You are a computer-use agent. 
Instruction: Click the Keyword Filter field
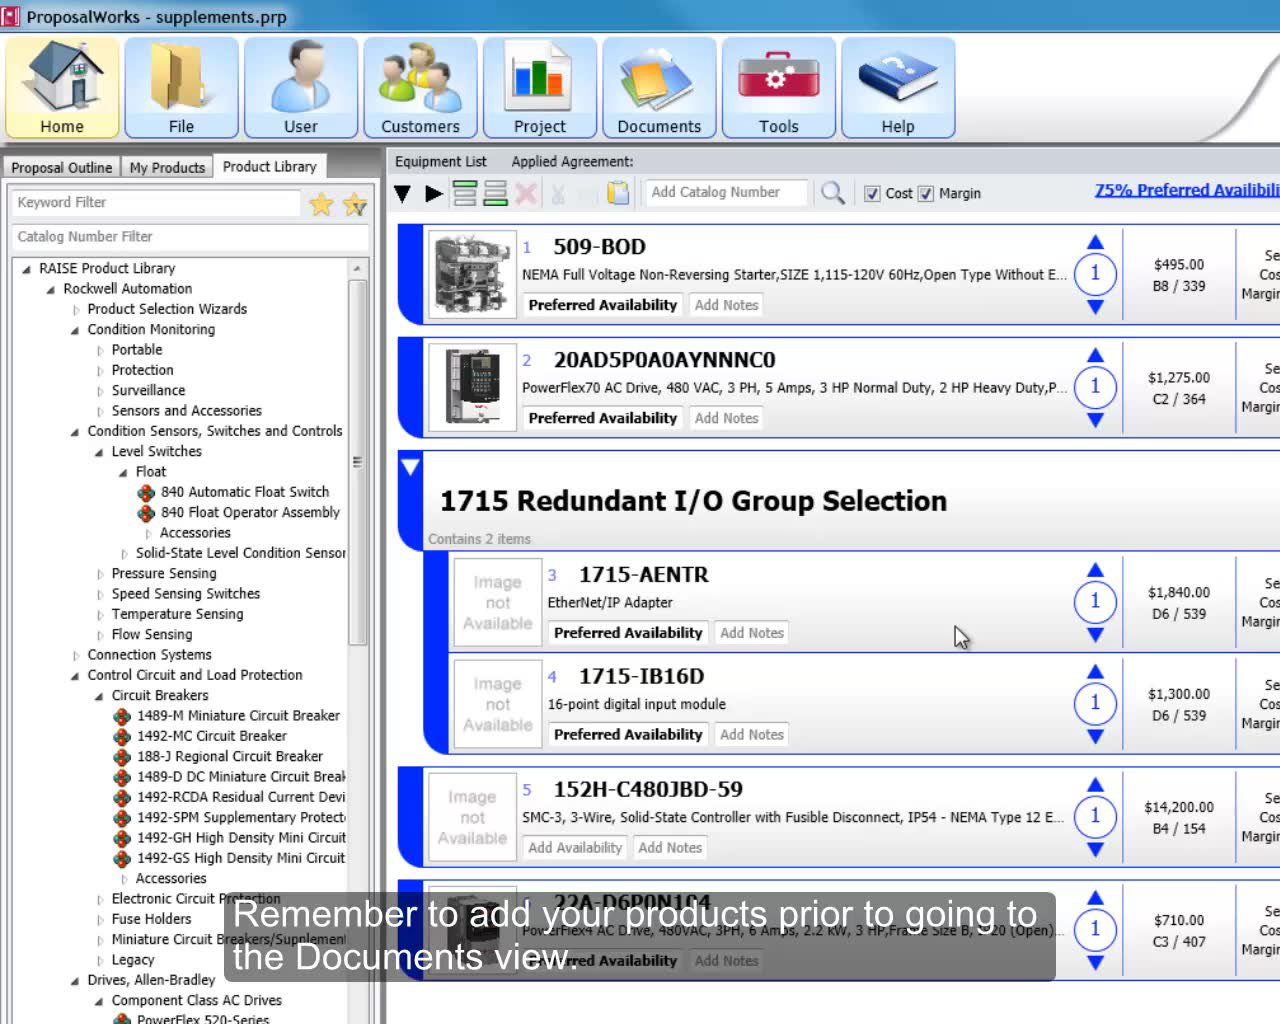coord(155,203)
